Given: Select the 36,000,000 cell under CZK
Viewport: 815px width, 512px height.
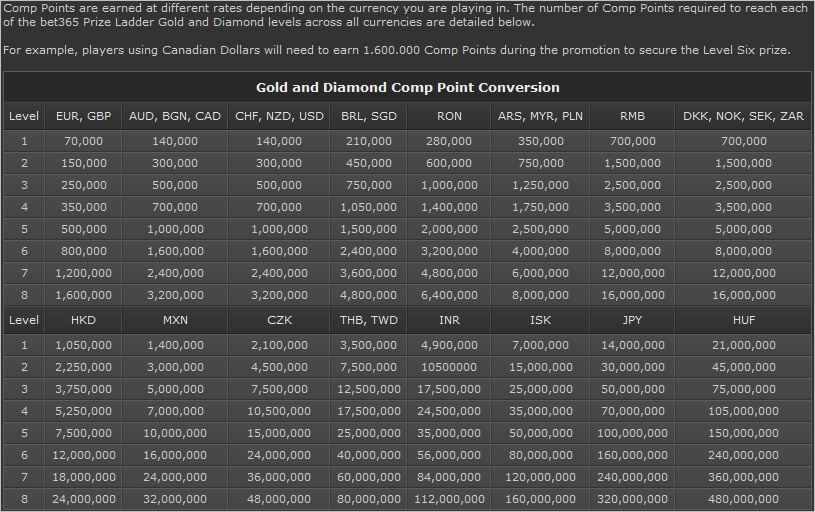Looking at the screenshot, I should click(x=279, y=477).
